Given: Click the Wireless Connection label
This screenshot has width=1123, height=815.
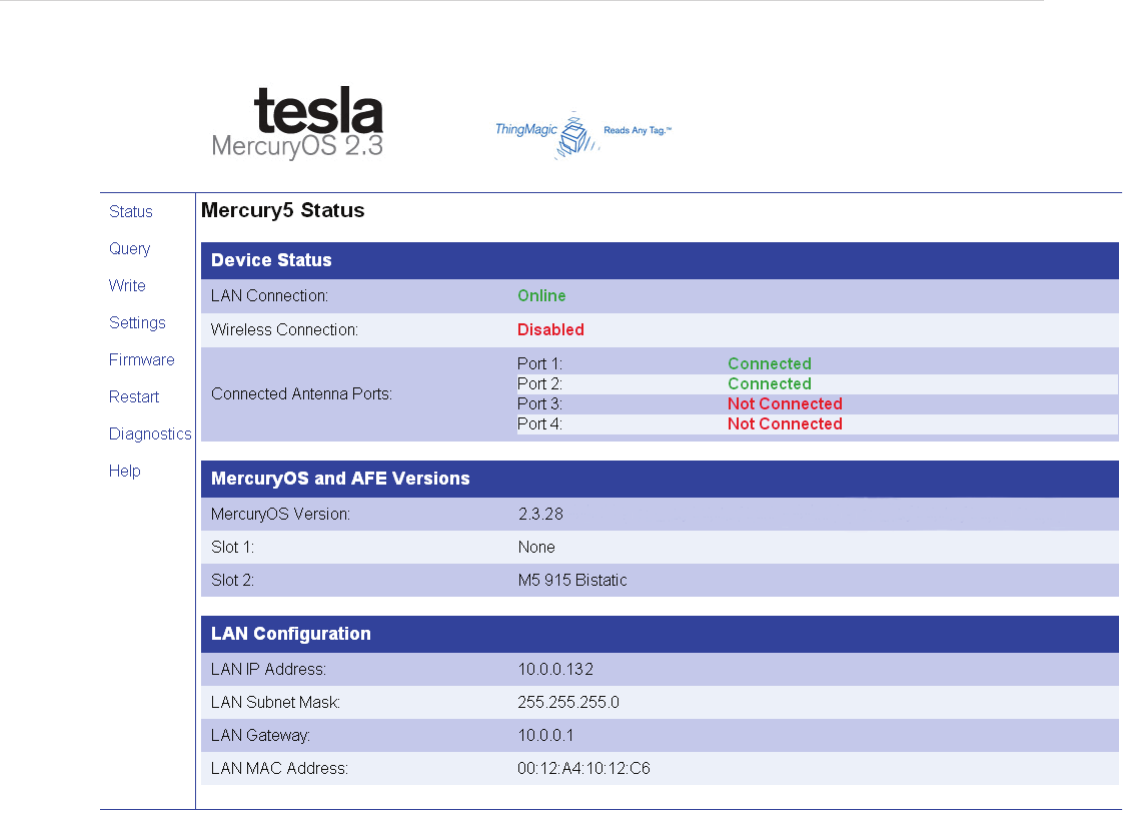Looking at the screenshot, I should click(284, 330).
